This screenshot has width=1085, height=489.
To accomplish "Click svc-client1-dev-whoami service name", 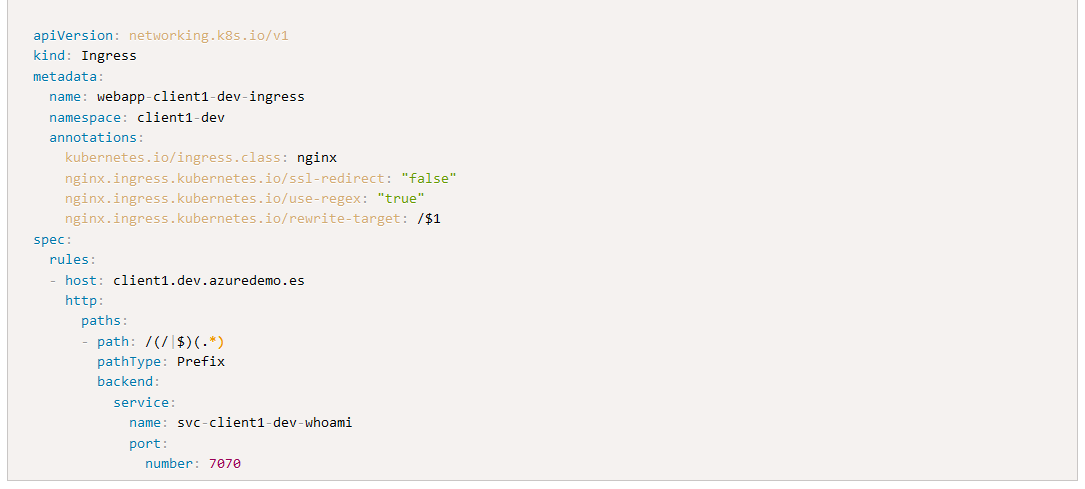I will (265, 423).
